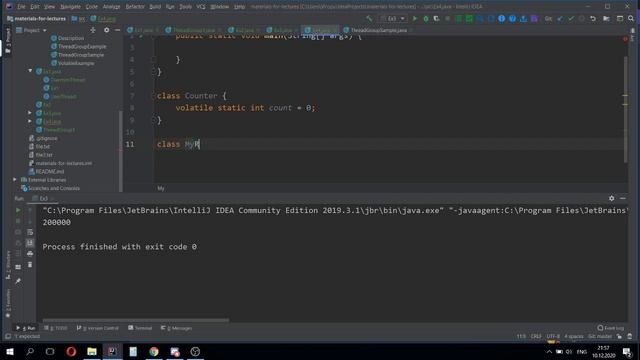Open Windows Start menu
Image resolution: width=640 pixels, height=360 pixels.
9,351
